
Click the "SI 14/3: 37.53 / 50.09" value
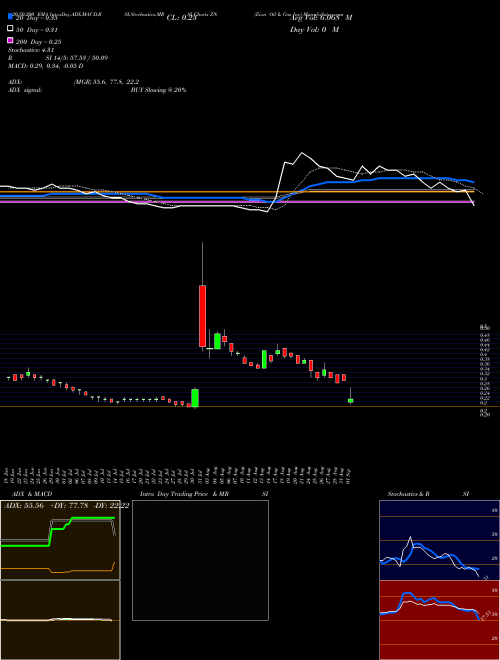77,58
